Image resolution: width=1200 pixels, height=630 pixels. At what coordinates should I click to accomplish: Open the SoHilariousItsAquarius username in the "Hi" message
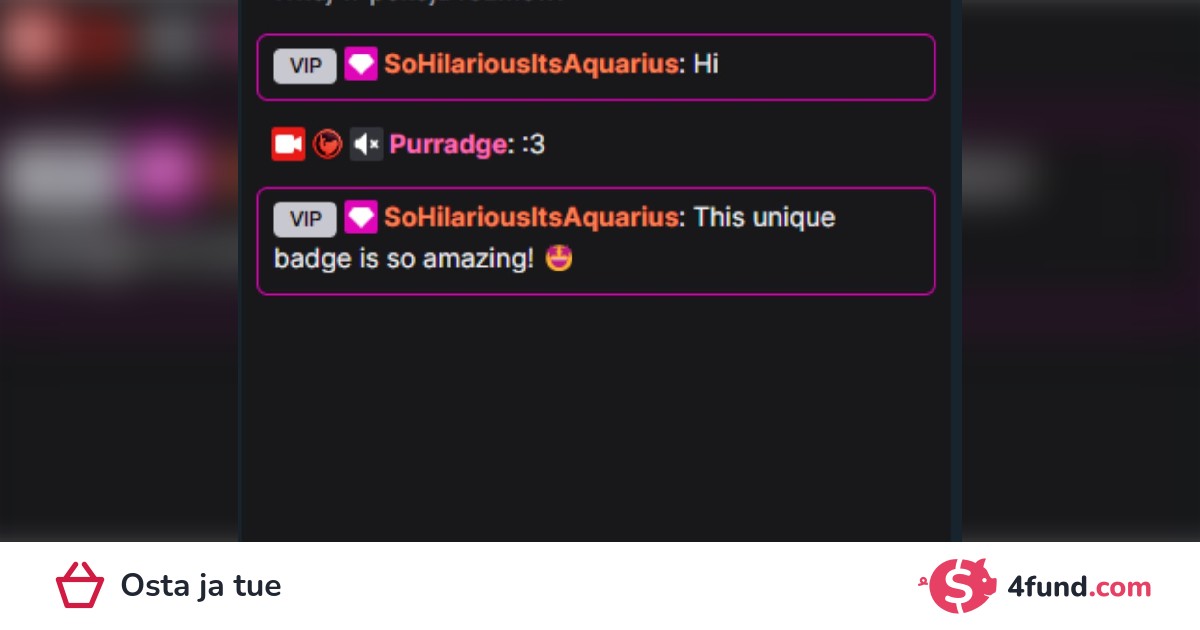[x=531, y=65]
